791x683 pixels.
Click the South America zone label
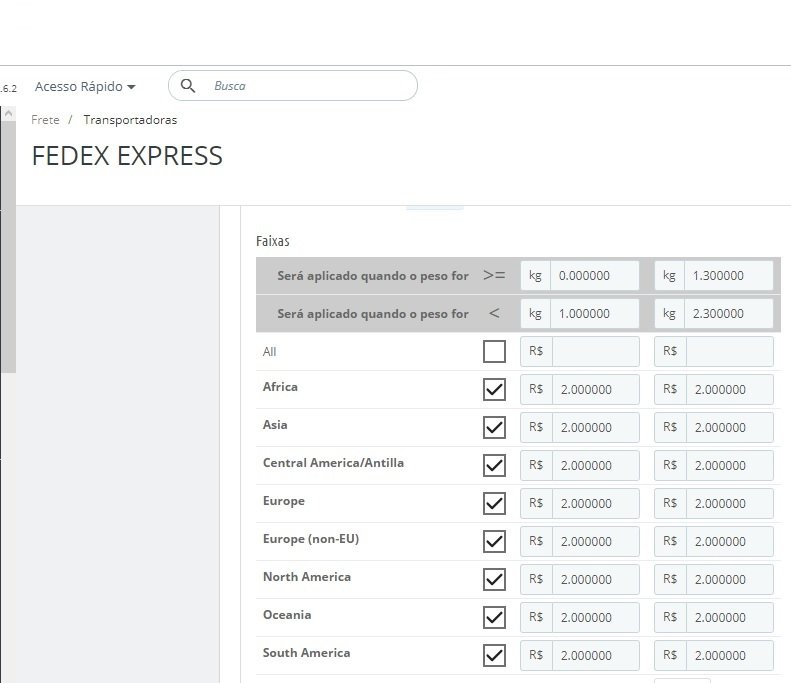(306, 653)
